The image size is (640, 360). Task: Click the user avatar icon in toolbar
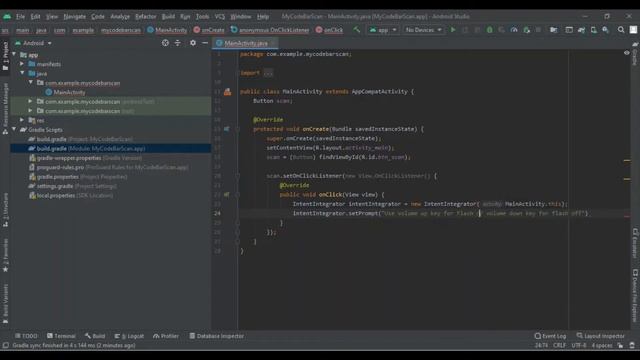(x=633, y=30)
